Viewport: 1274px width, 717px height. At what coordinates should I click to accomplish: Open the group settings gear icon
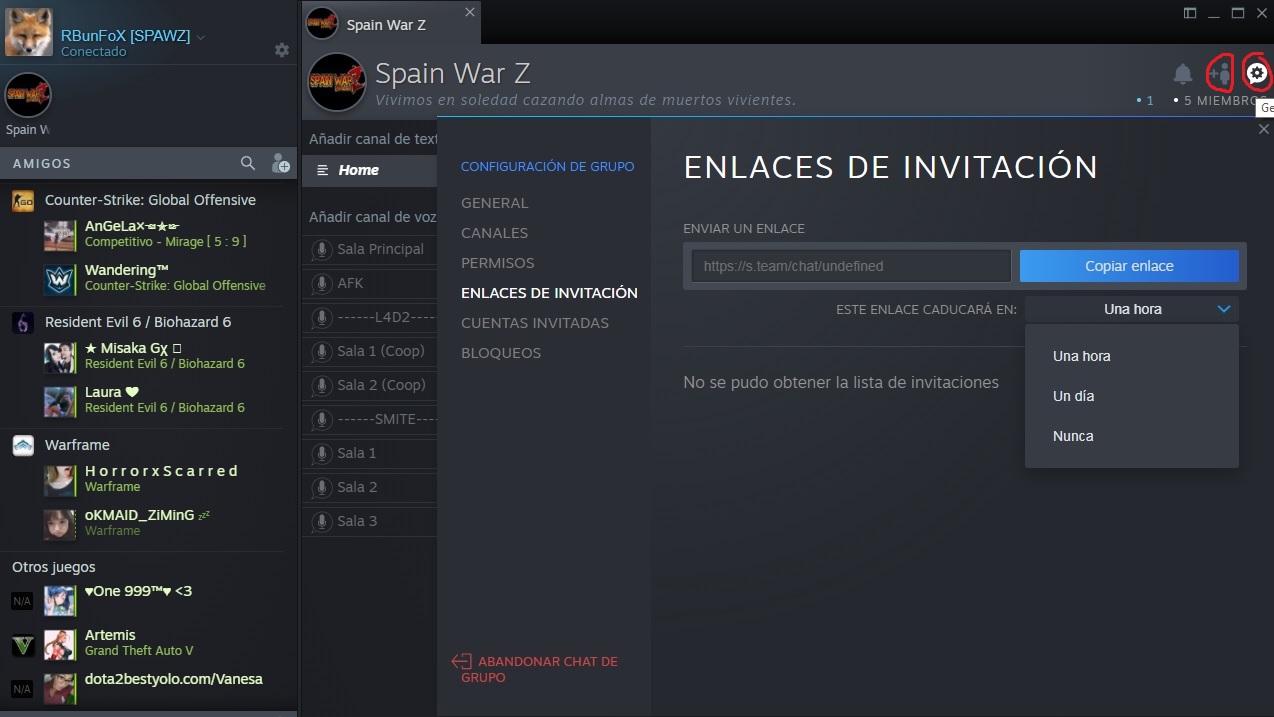tap(1257, 73)
